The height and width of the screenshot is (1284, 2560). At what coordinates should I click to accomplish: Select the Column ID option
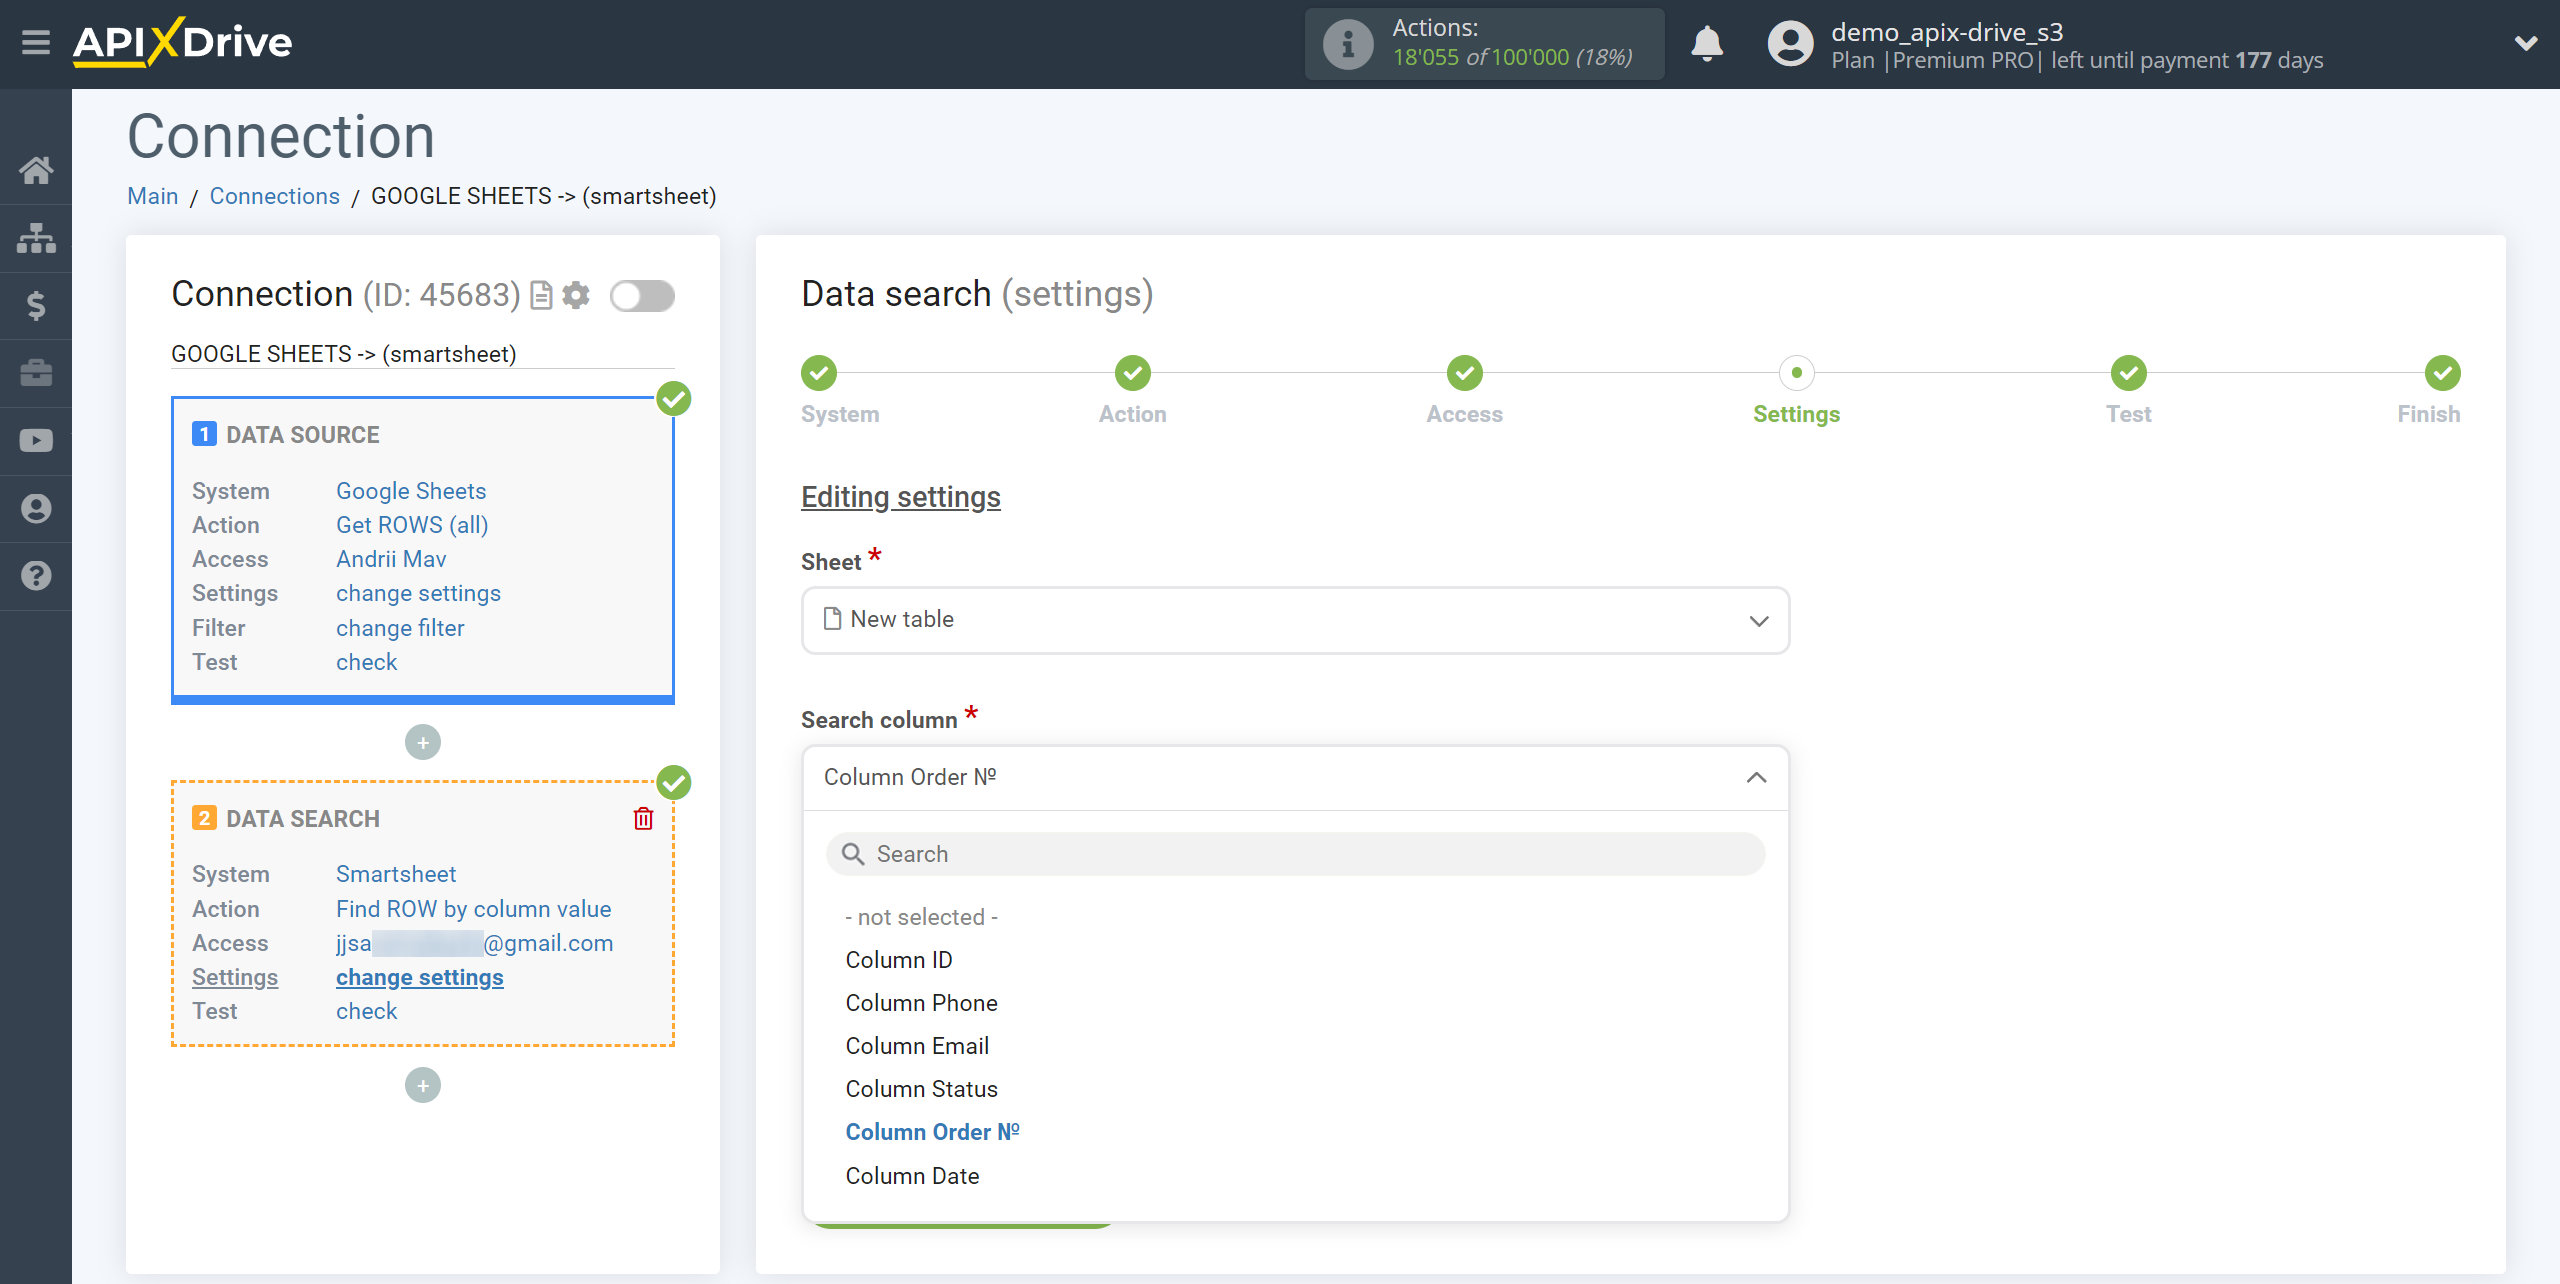click(x=899, y=960)
